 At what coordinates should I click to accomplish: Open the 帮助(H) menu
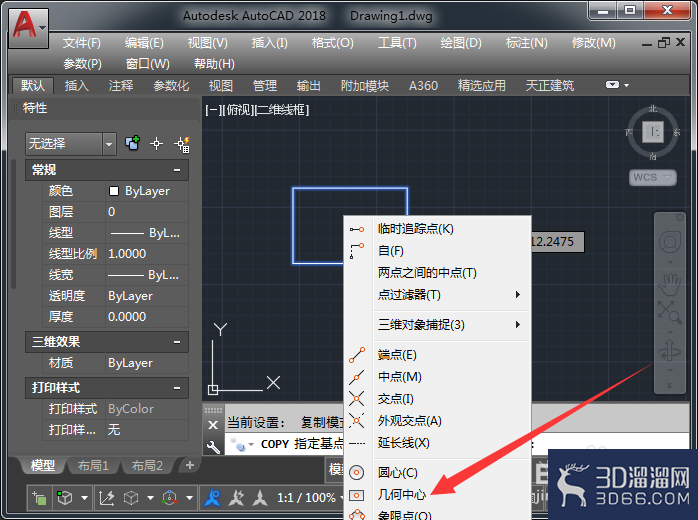point(214,64)
